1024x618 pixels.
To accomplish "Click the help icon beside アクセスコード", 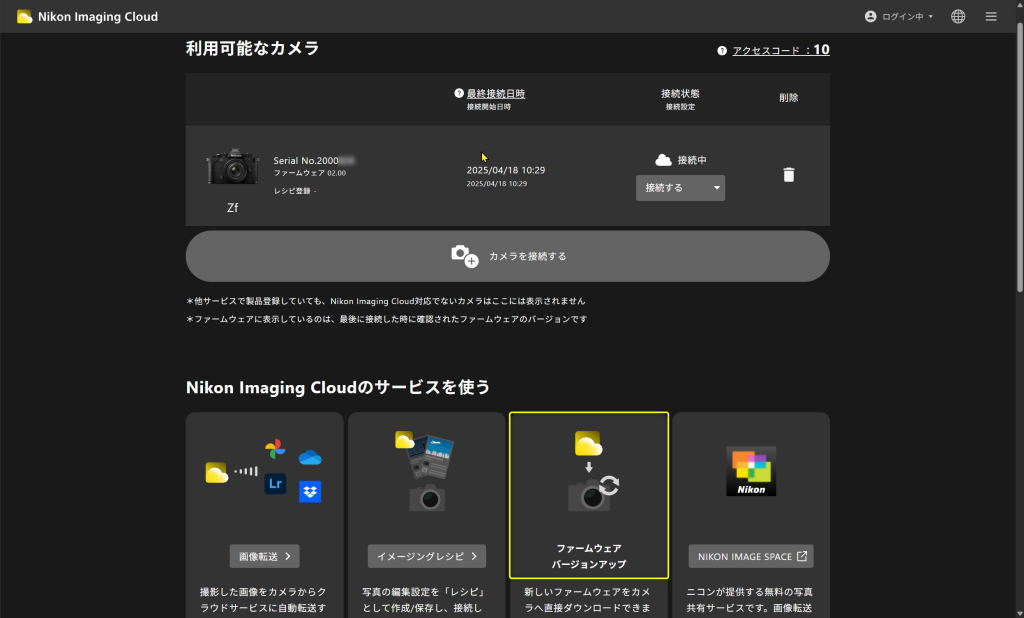I will point(722,51).
